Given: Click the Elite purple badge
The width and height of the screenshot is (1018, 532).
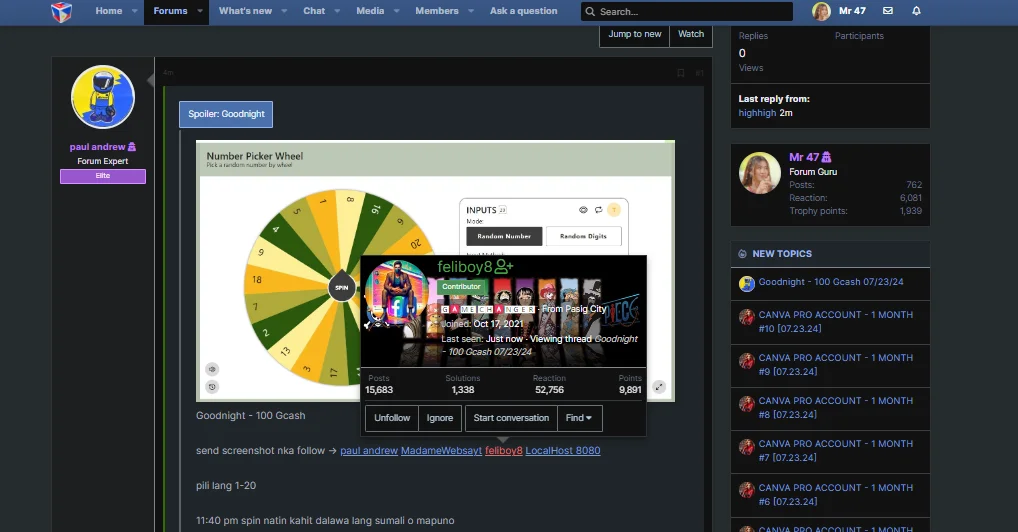Looking at the screenshot, I should 103,176.
